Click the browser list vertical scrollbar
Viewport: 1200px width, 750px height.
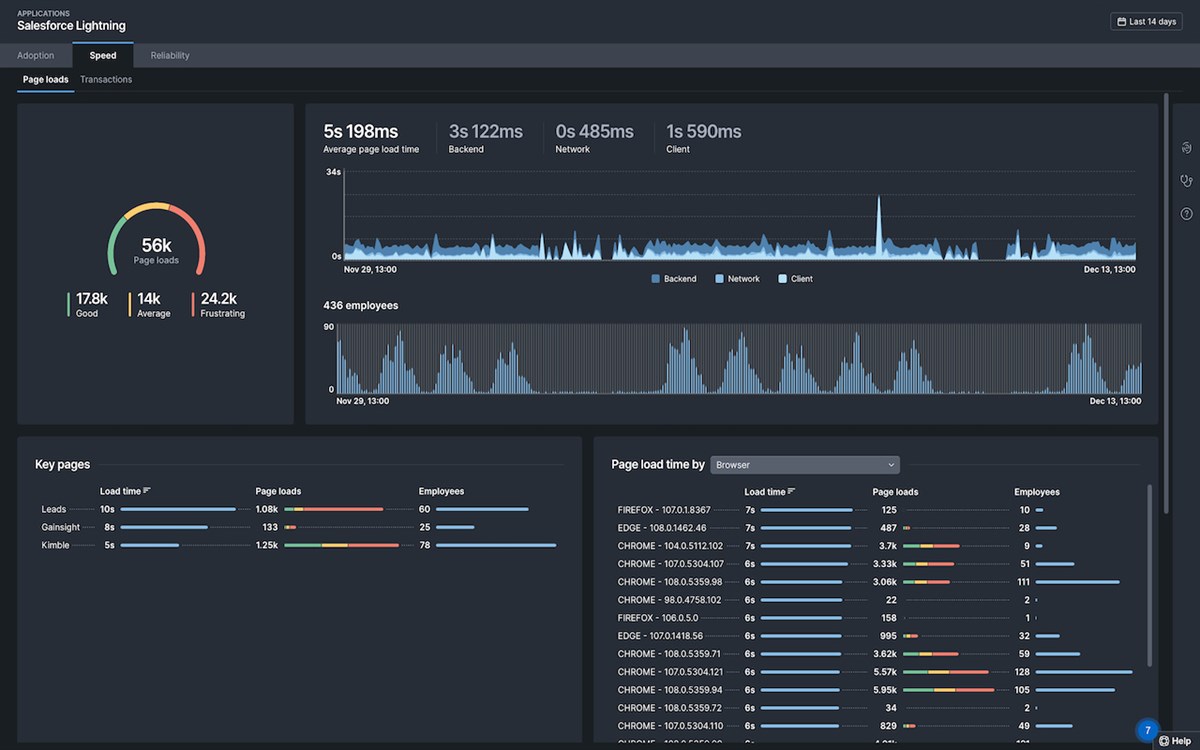pos(1149,575)
